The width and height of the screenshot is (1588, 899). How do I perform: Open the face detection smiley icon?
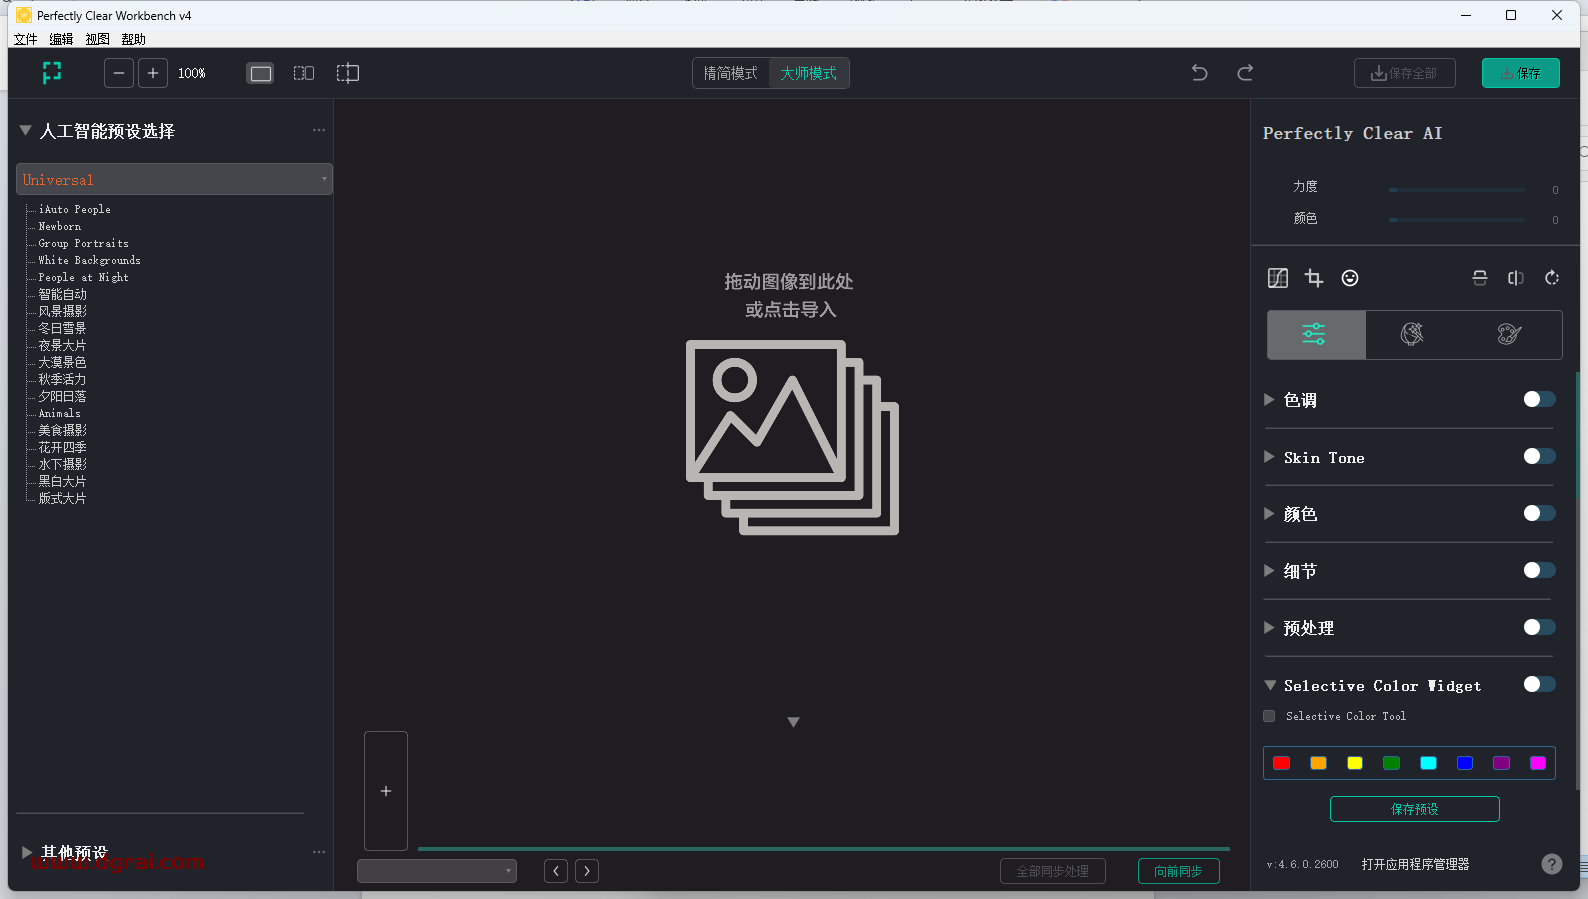1350,278
